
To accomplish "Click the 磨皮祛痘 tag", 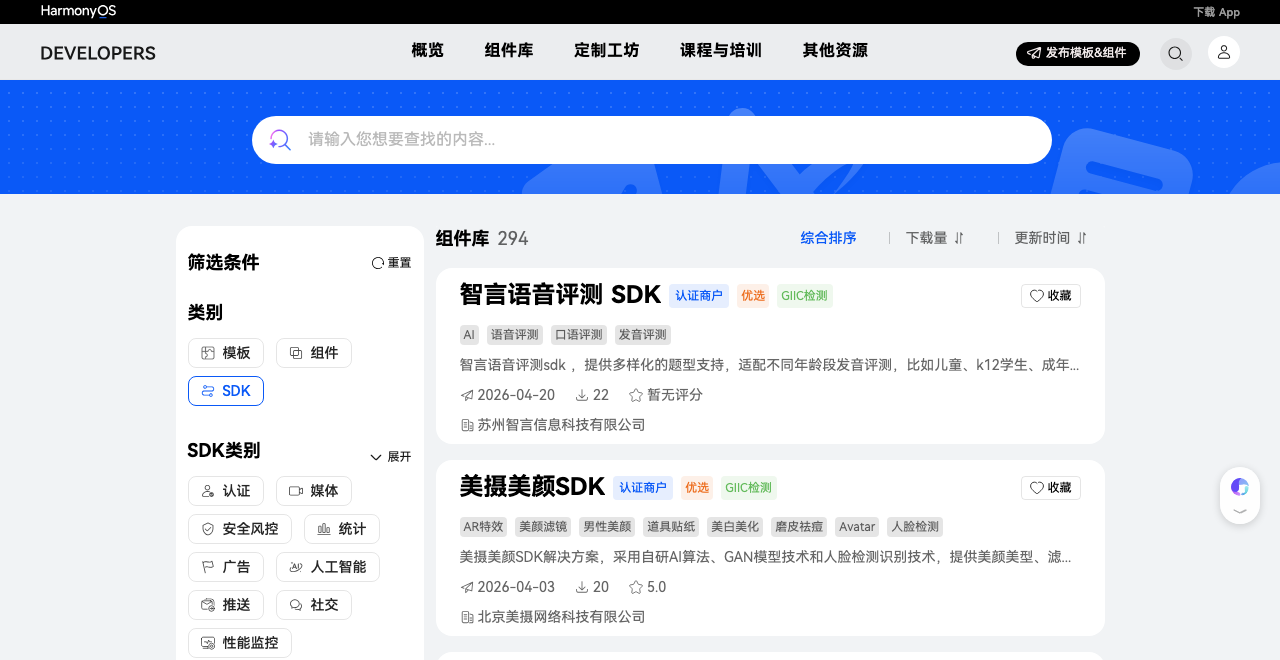I will click(799, 527).
